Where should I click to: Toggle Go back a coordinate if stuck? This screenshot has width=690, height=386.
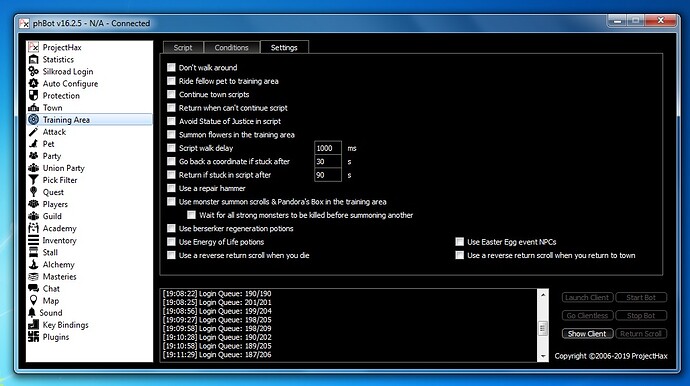click(171, 162)
